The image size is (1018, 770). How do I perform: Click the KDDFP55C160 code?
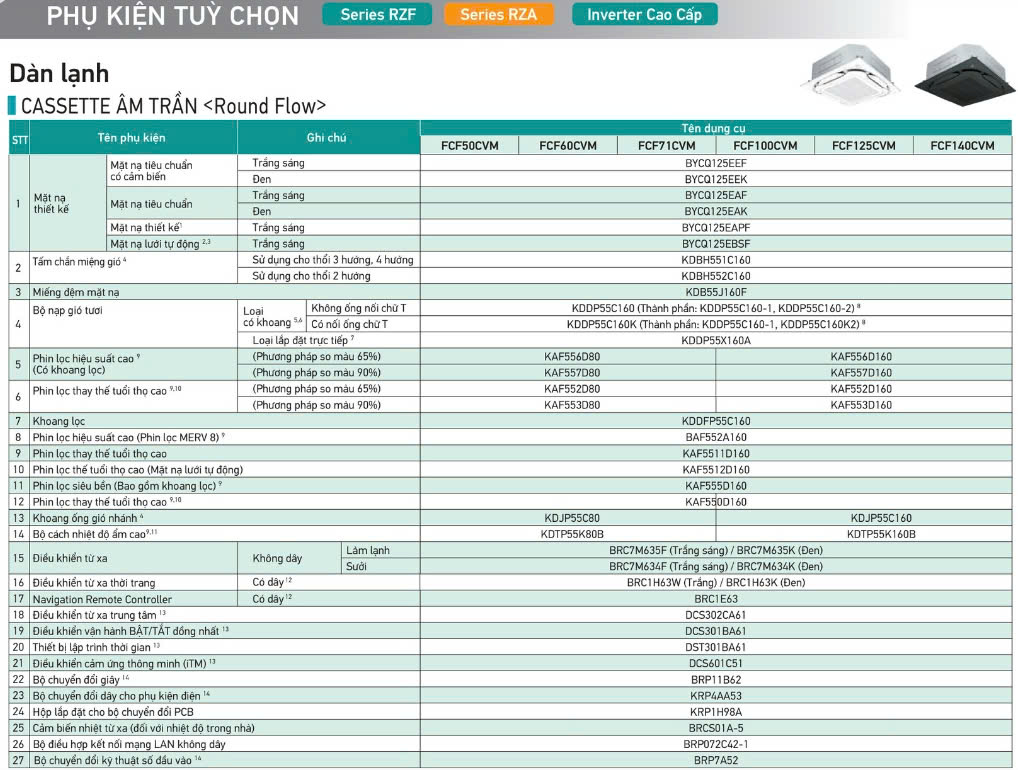(716, 421)
